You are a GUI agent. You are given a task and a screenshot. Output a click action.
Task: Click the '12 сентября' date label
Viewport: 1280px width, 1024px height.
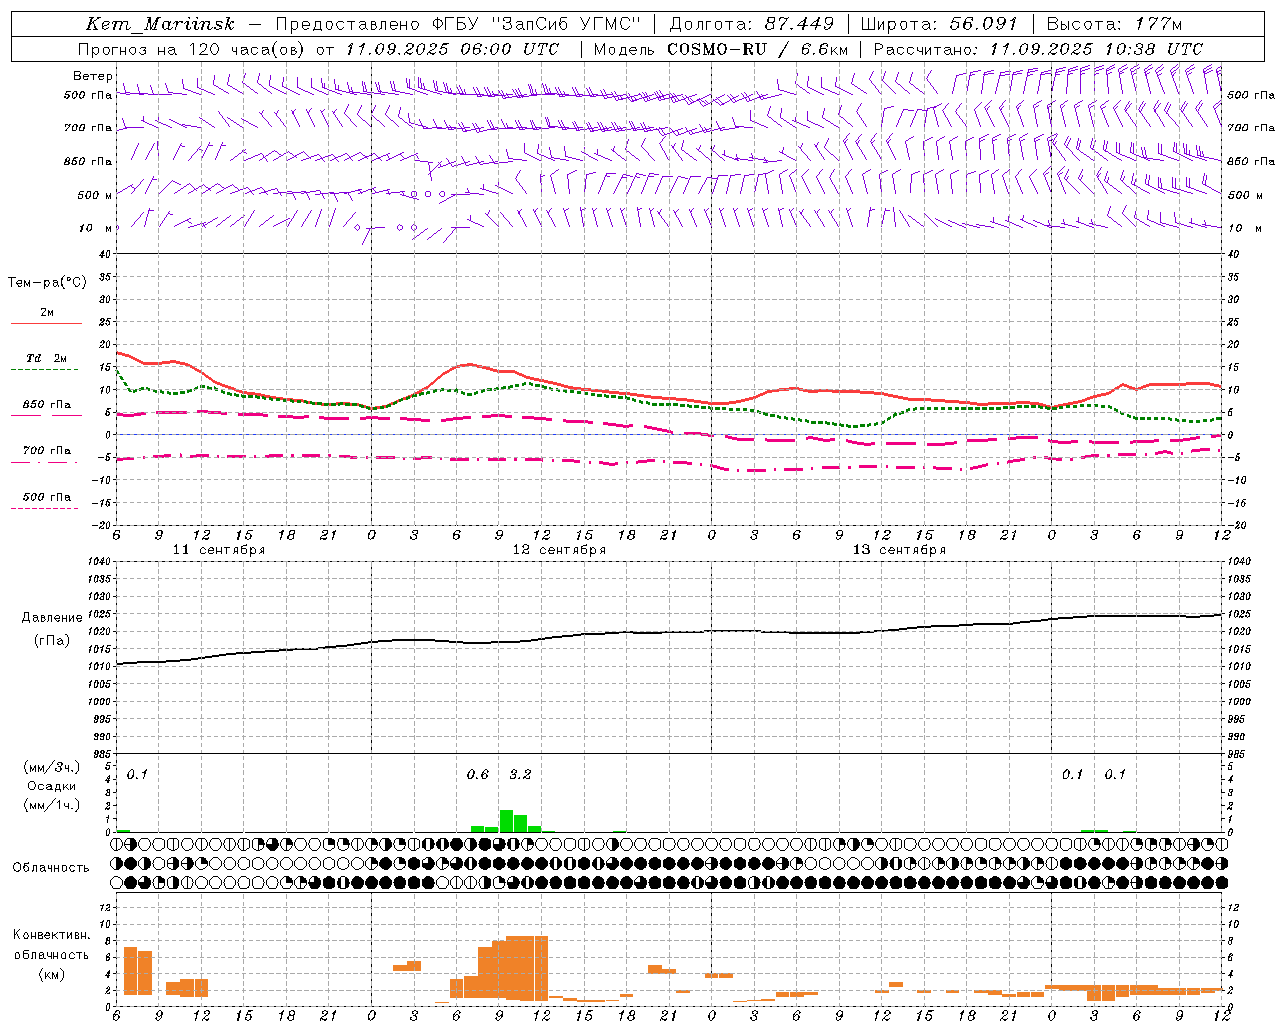click(559, 550)
